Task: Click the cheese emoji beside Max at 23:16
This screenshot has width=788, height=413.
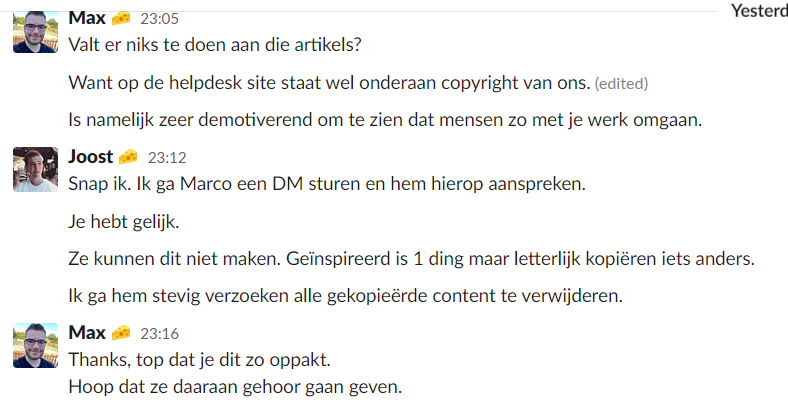Action: (x=121, y=332)
